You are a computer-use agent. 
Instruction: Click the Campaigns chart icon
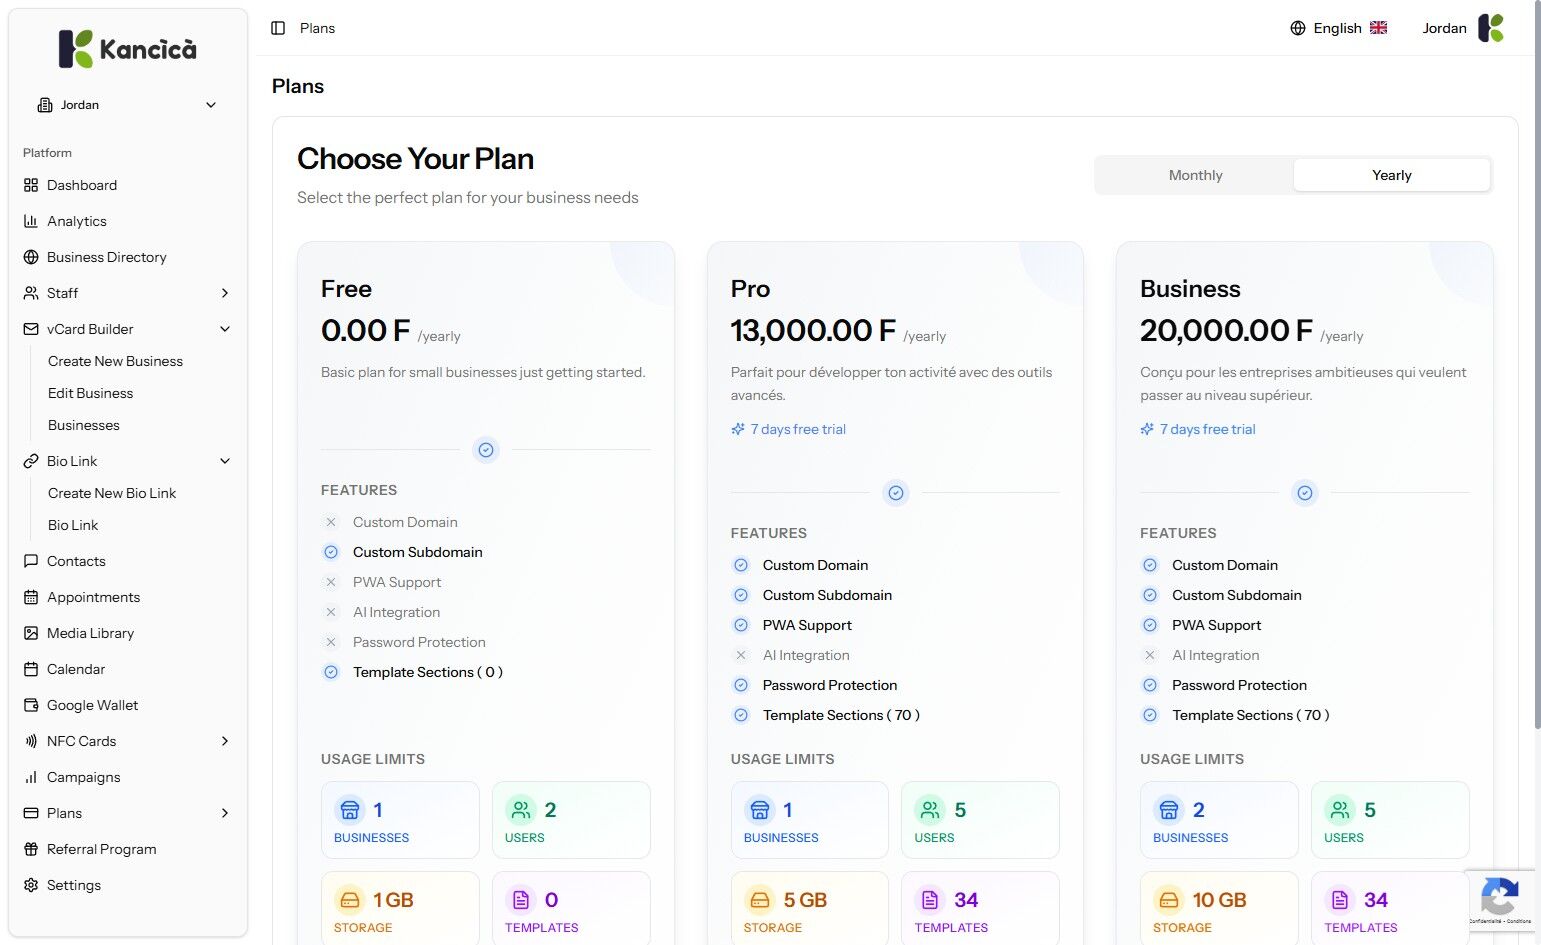point(31,777)
